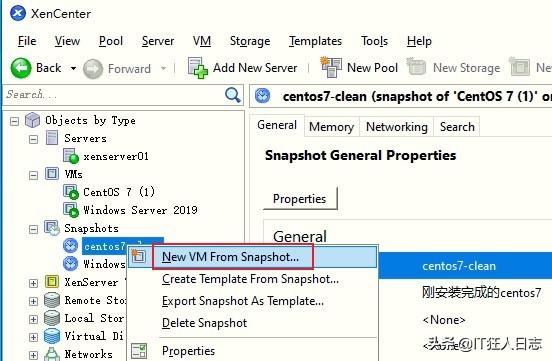Image resolution: width=552 pixels, height=361 pixels.
Task: Click the Local Storage disk icon
Action: (52, 318)
